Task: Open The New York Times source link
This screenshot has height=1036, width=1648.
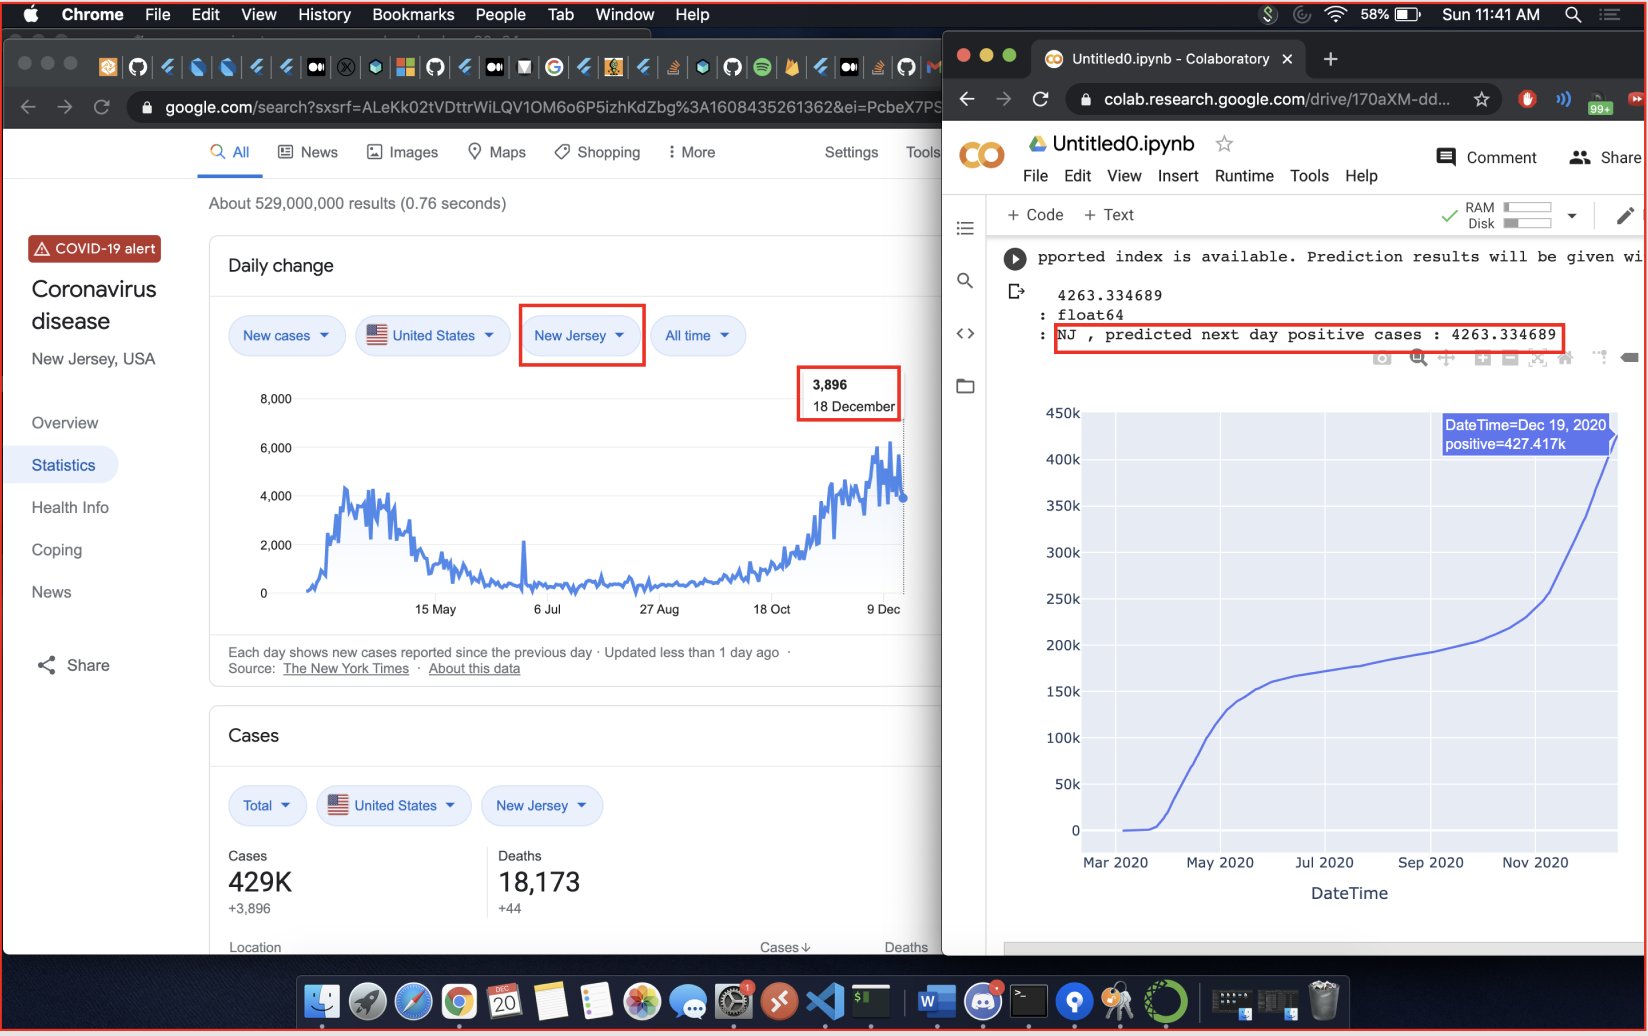Action: coord(346,669)
